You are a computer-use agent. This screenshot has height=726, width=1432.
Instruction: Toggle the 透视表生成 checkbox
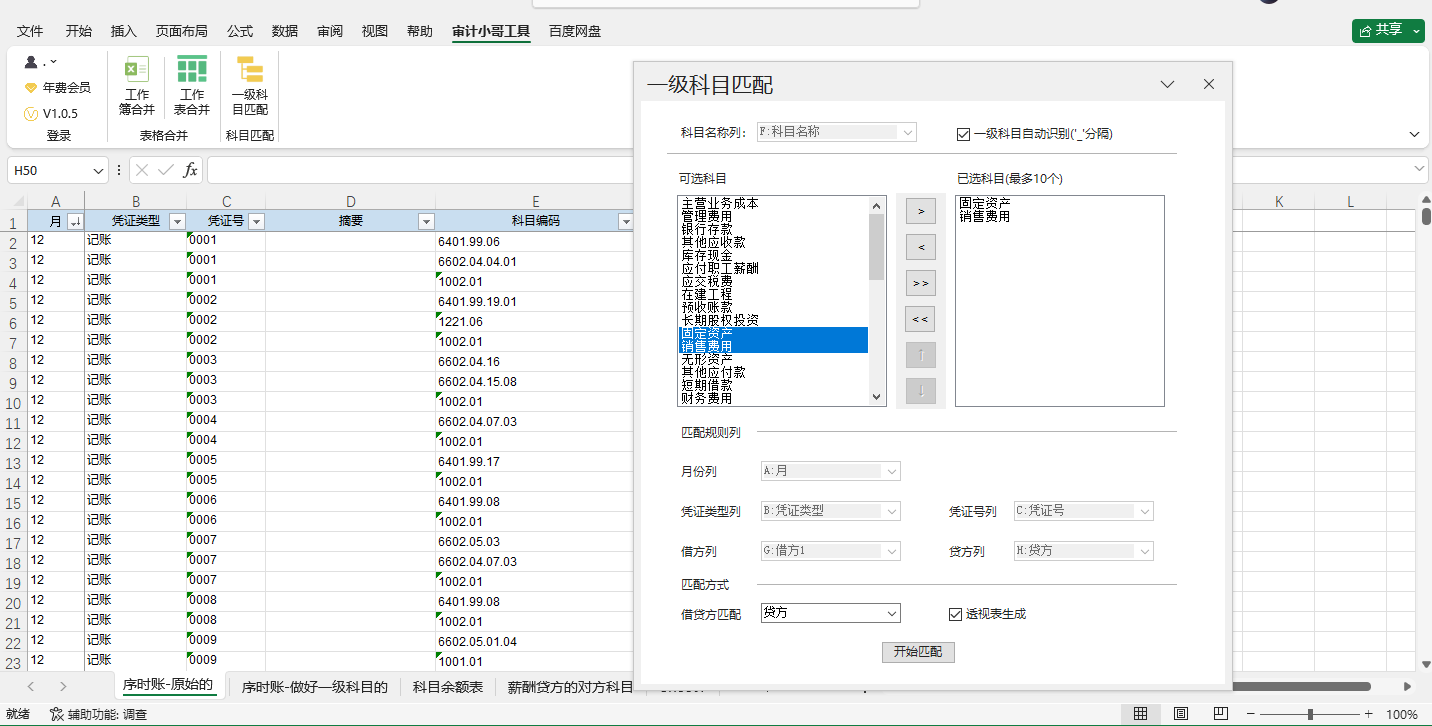coord(955,613)
